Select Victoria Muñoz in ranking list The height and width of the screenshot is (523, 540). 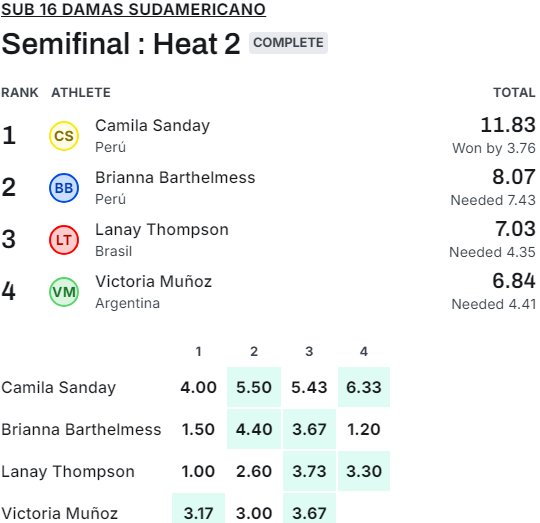tap(153, 281)
